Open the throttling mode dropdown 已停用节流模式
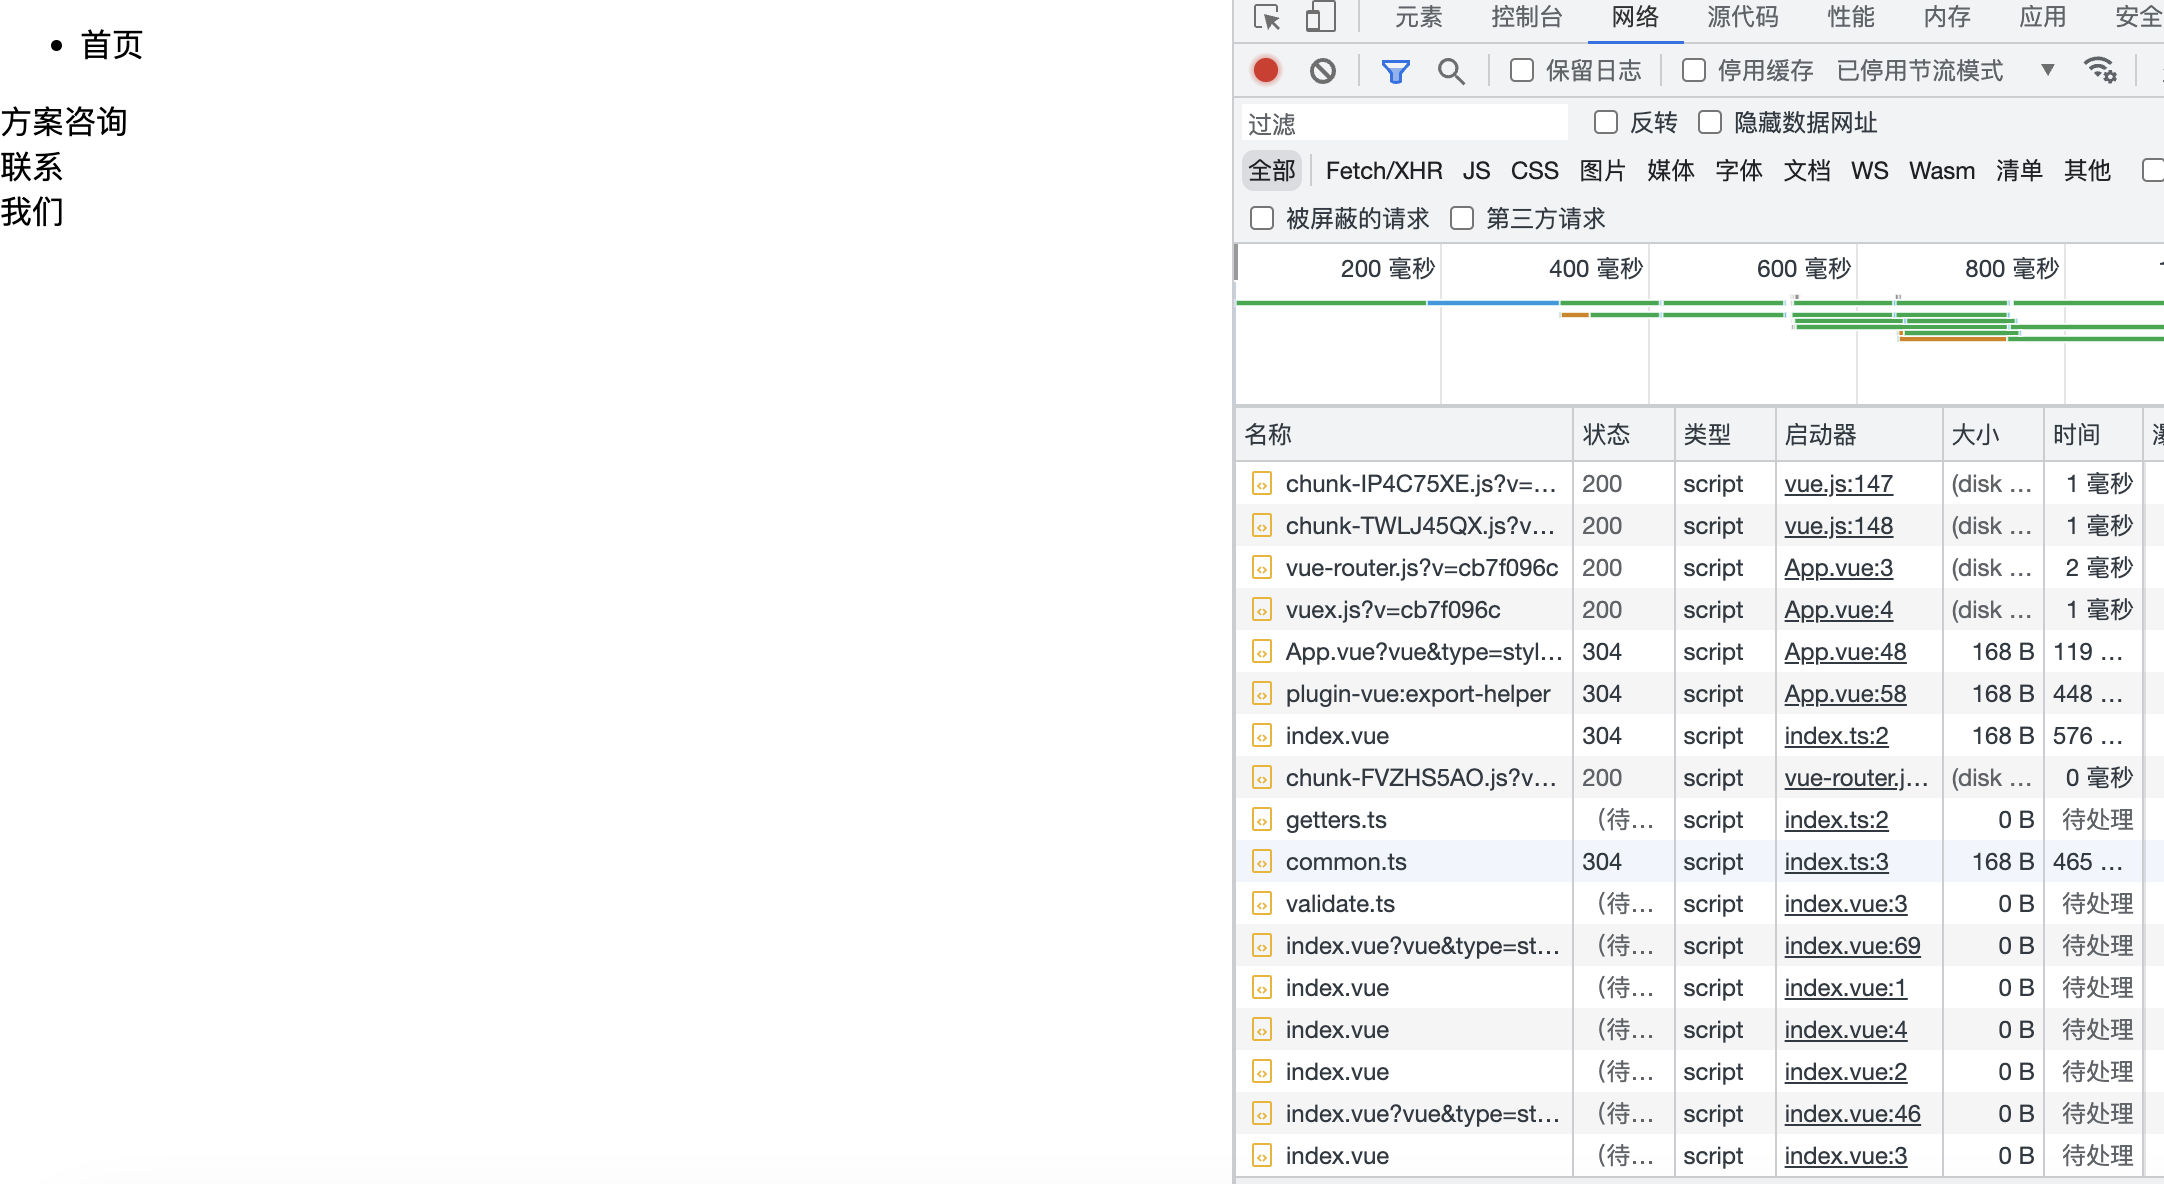This screenshot has height=1184, width=2164. point(1946,70)
